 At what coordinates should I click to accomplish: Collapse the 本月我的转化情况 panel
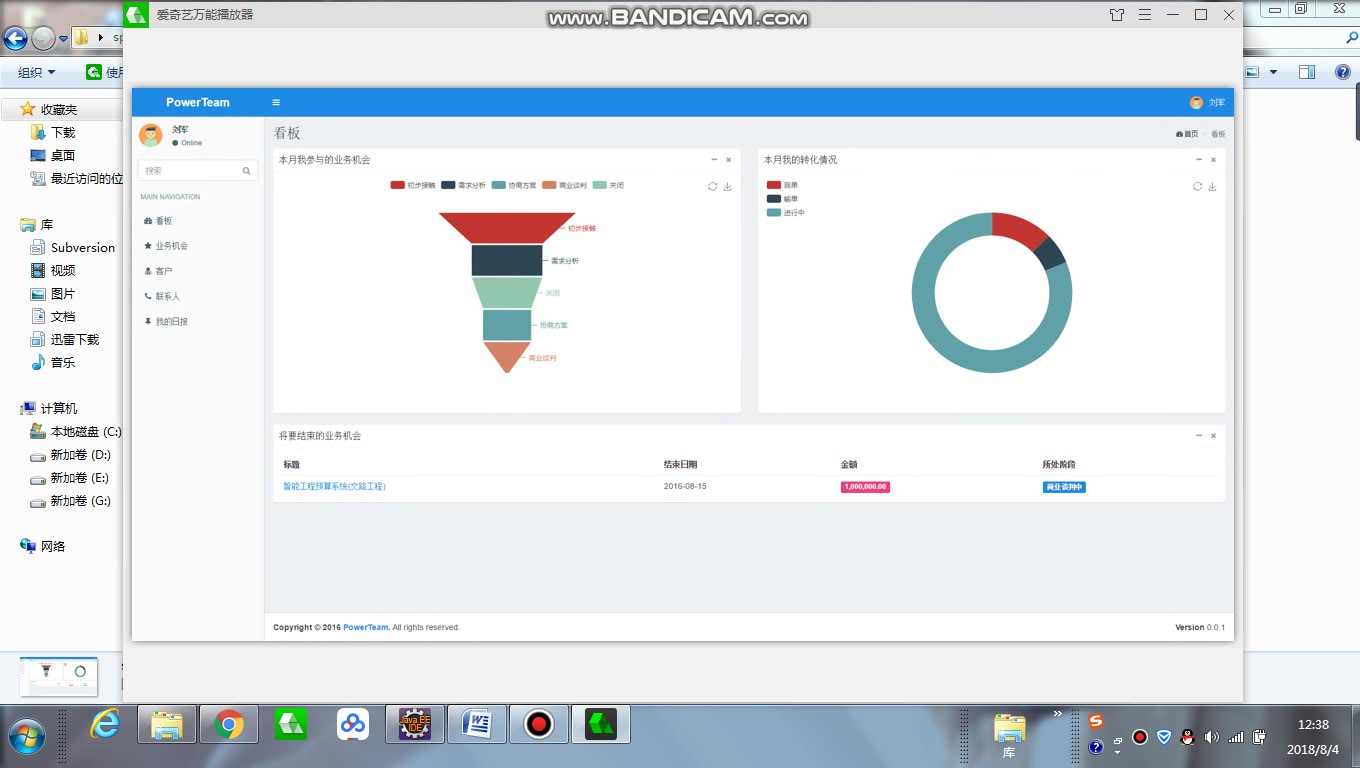tap(1198, 160)
